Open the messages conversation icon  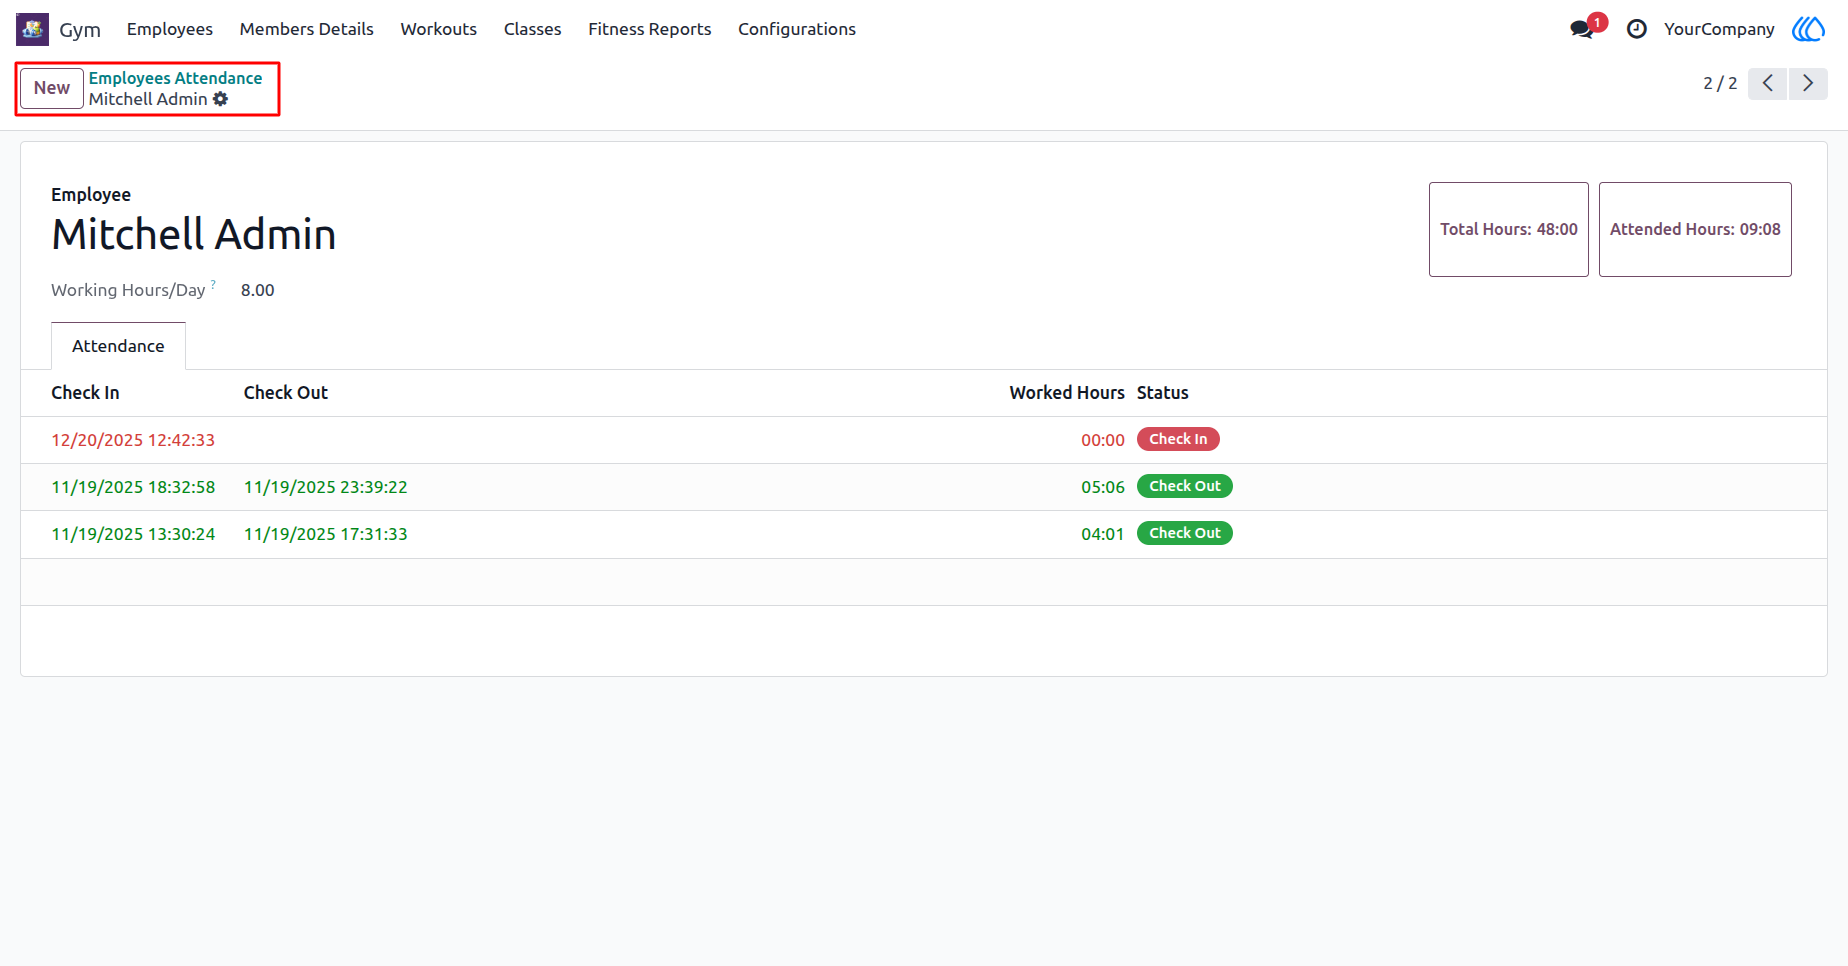pos(1581,29)
